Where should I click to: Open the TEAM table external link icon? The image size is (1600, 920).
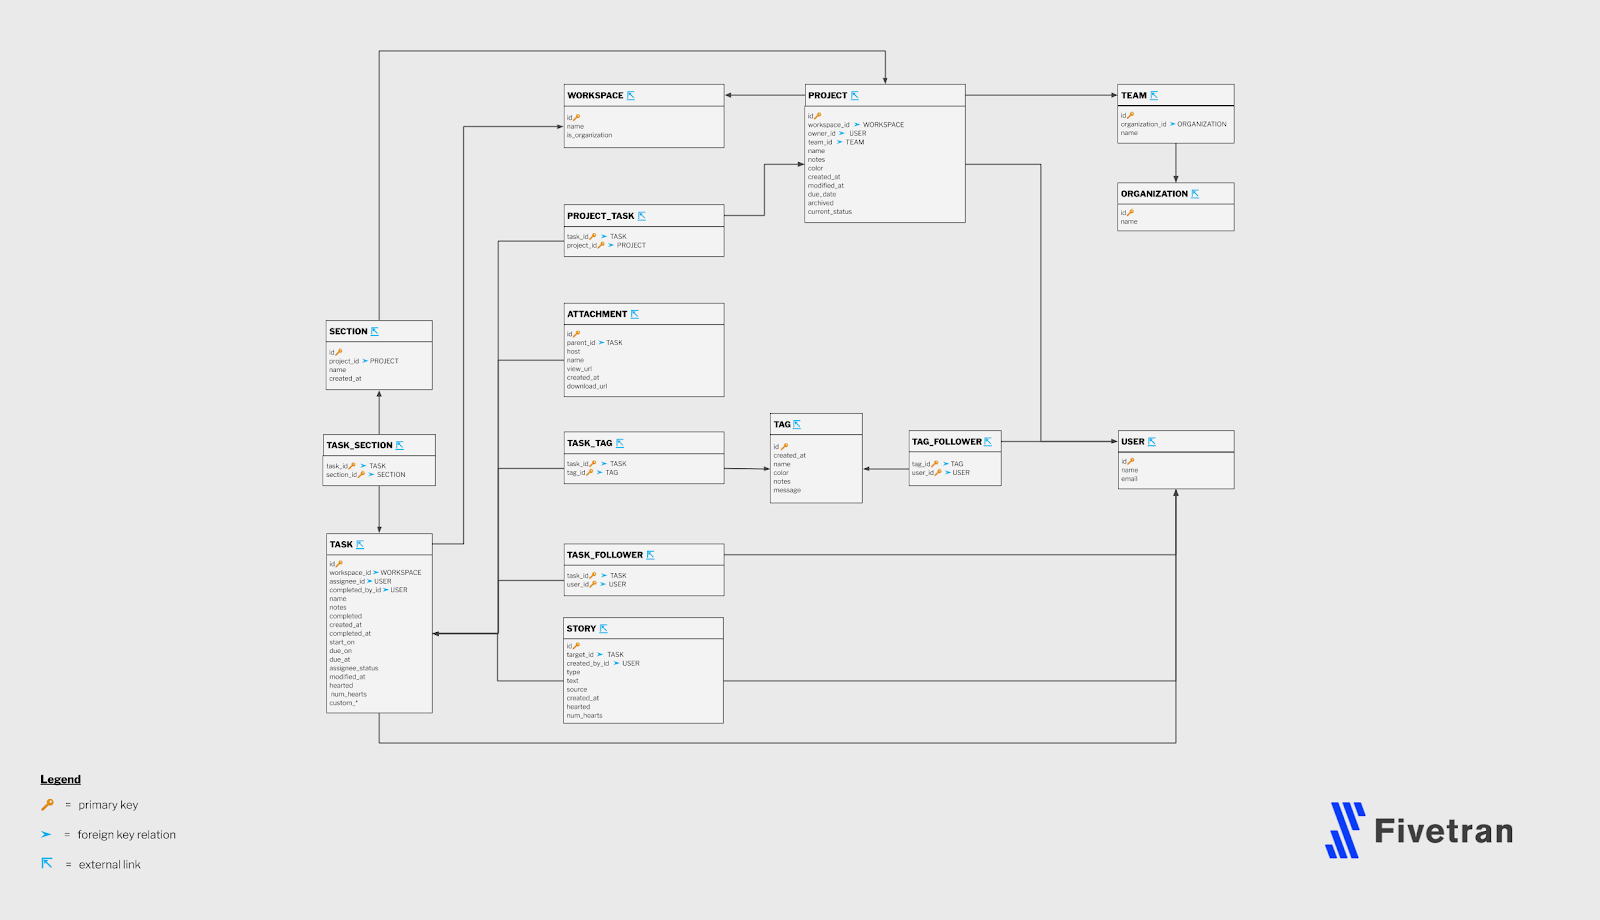[1154, 96]
